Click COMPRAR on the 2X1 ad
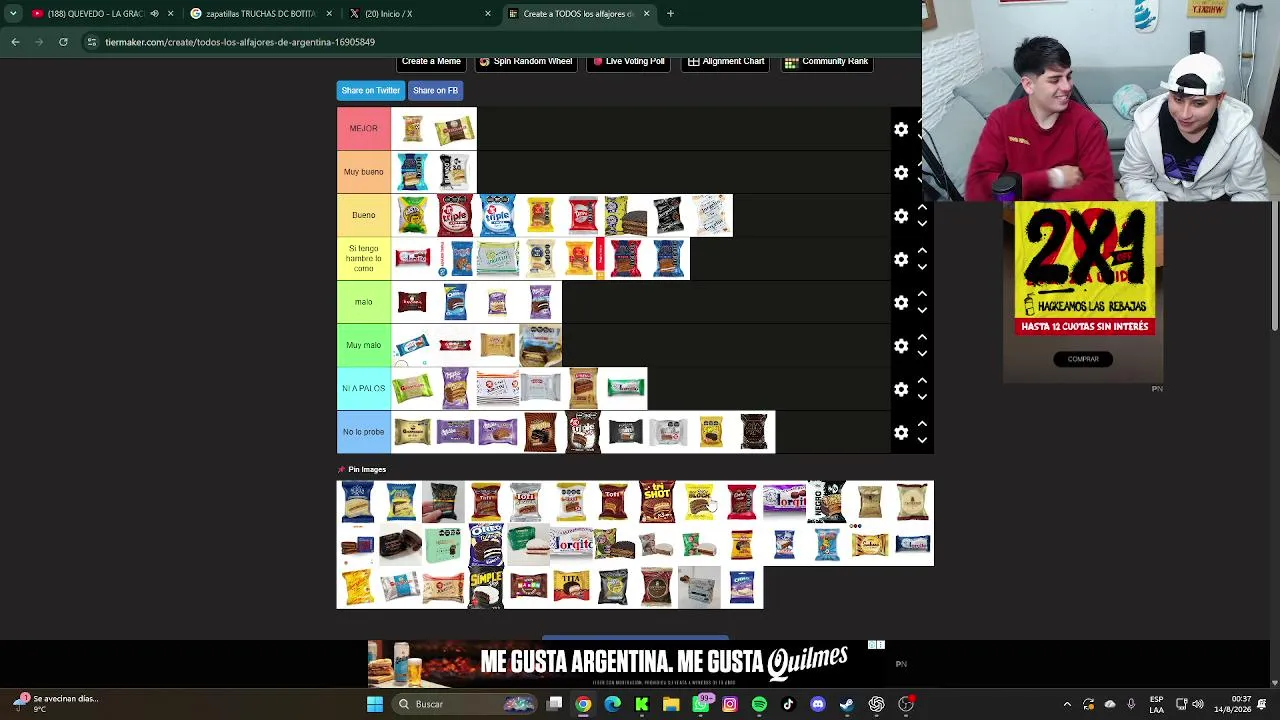This screenshot has height=720, width=1280. [1083, 359]
